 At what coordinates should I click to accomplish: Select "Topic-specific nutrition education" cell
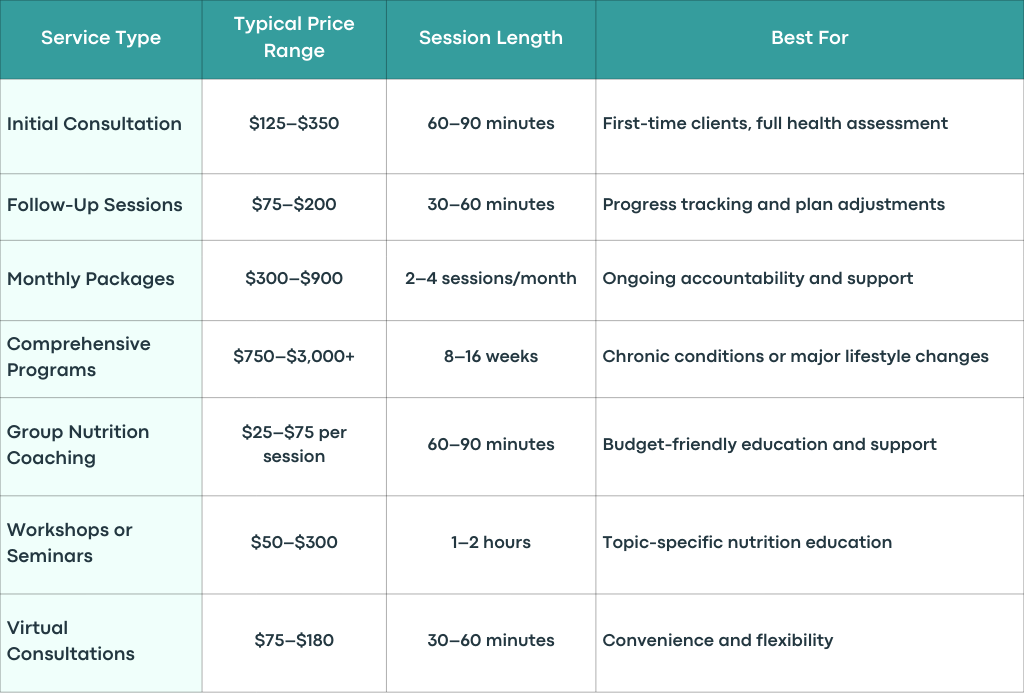click(x=810, y=544)
